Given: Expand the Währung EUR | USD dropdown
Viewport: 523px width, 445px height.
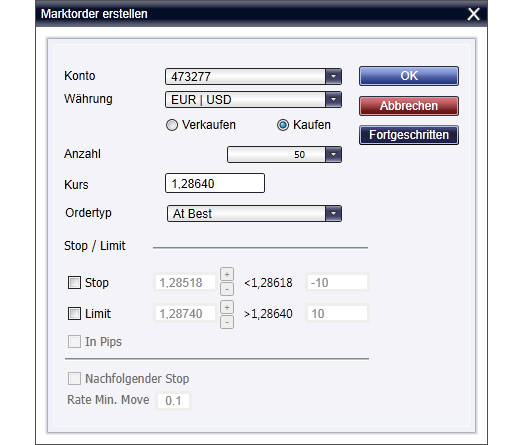Looking at the screenshot, I should click(333, 99).
